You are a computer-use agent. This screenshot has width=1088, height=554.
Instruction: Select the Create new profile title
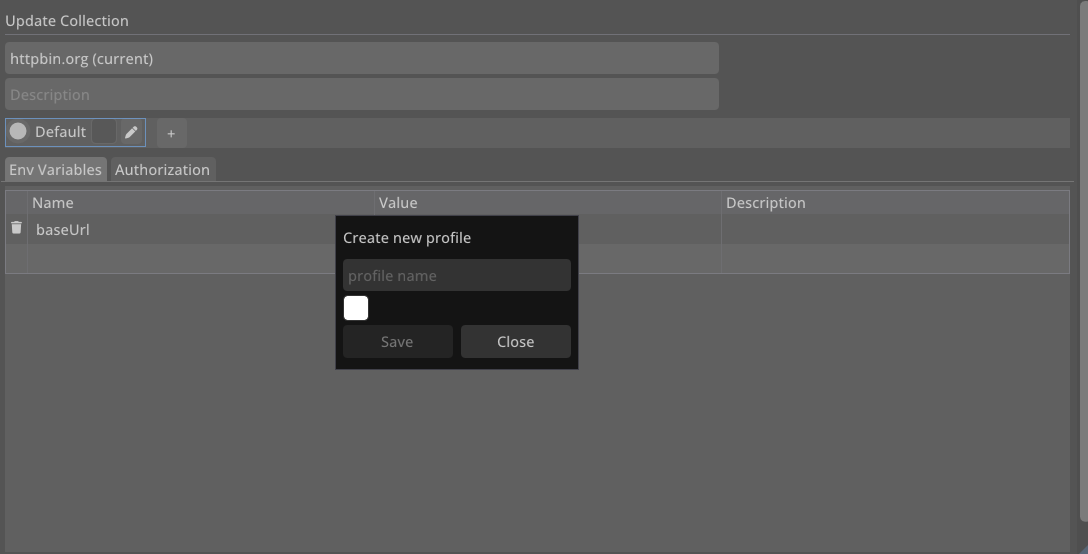407,237
